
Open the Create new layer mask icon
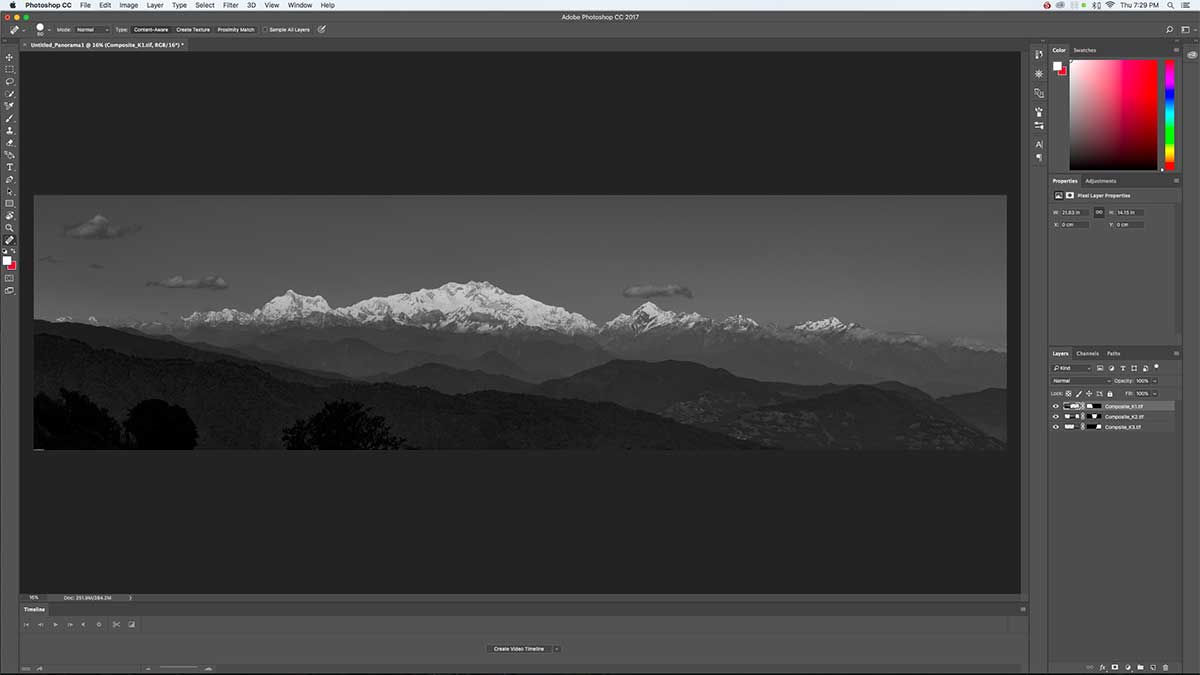tap(1115, 666)
